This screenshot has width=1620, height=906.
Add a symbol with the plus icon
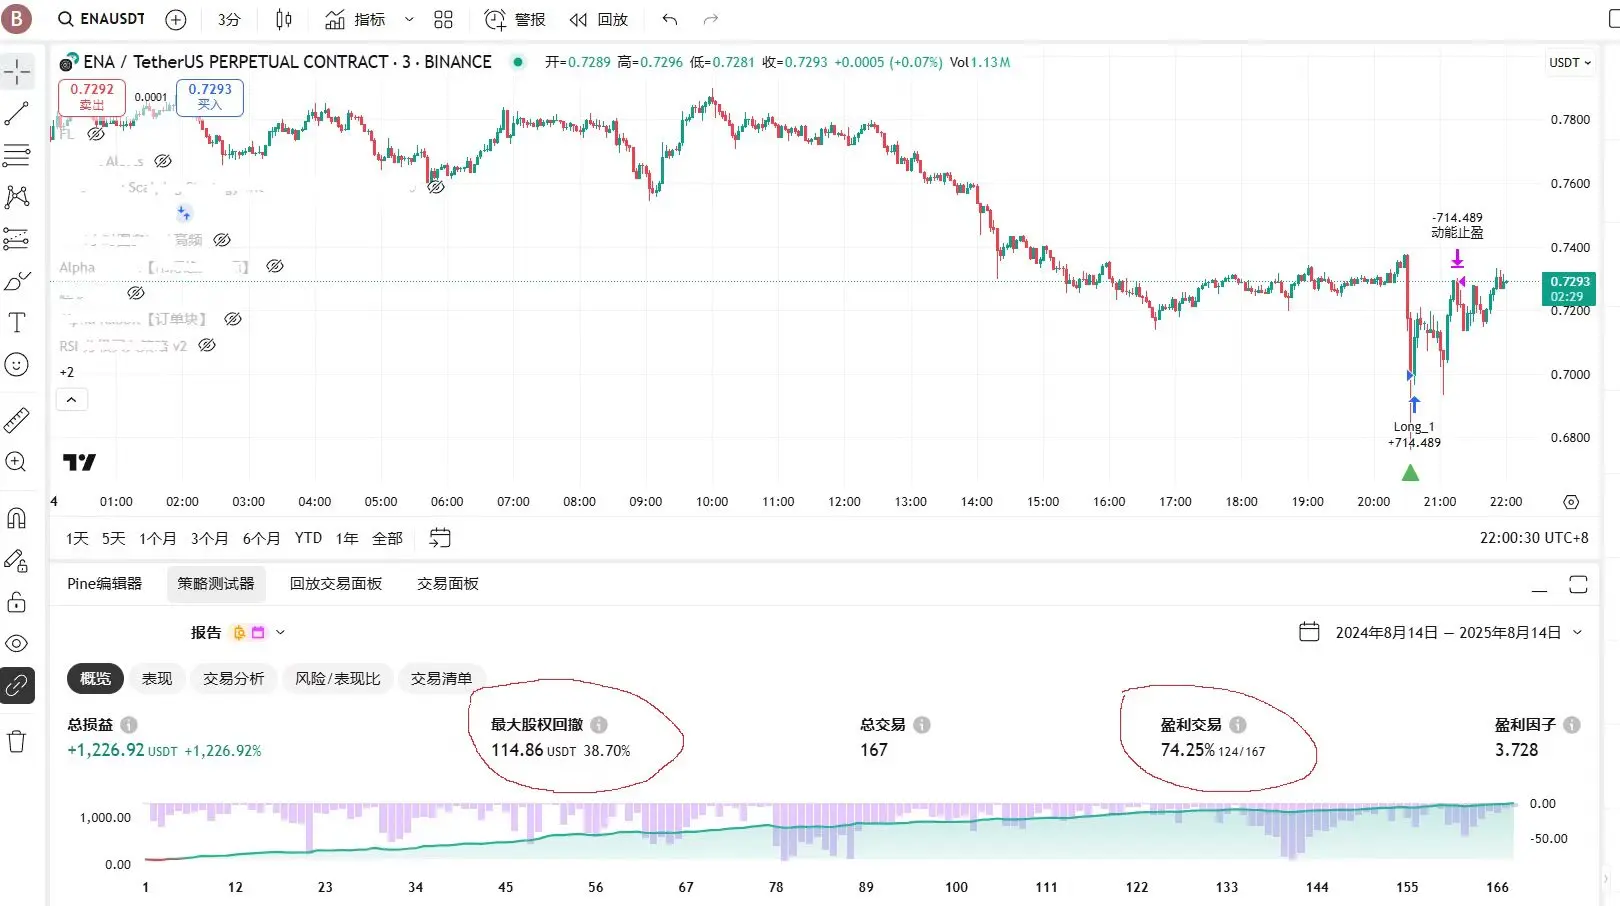176,19
